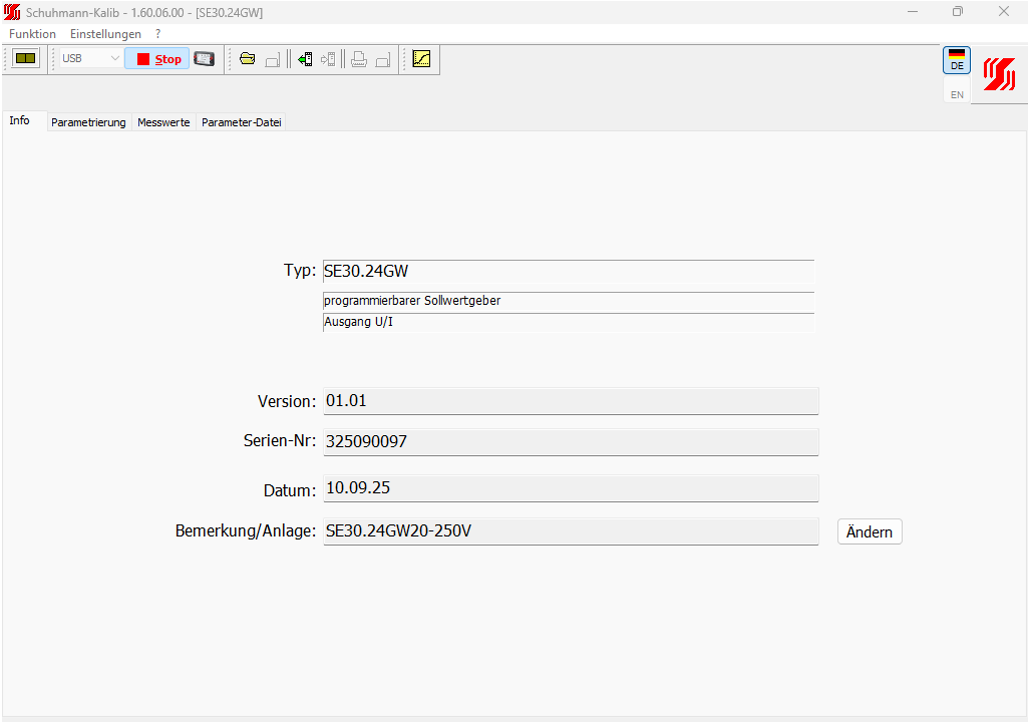The image size is (1028, 722).
Task: Click the Typ field showing SE30.24GW
Action: click(568, 271)
